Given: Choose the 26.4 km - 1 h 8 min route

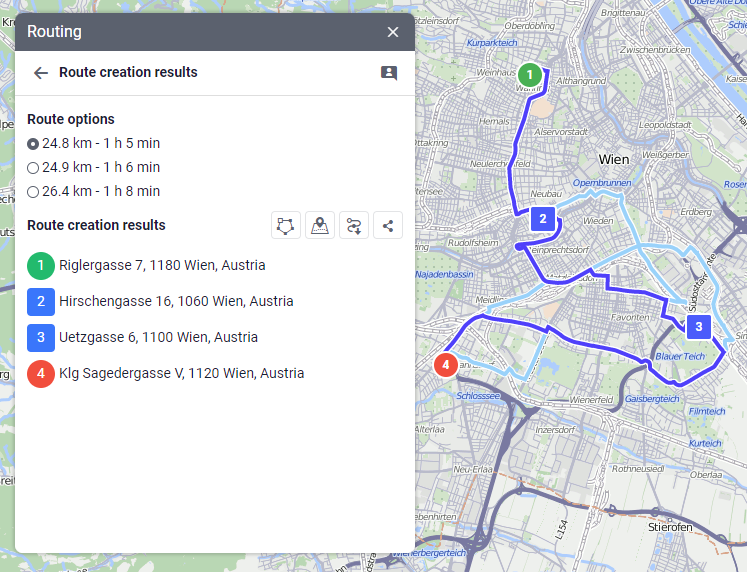Looking at the screenshot, I should [33, 192].
